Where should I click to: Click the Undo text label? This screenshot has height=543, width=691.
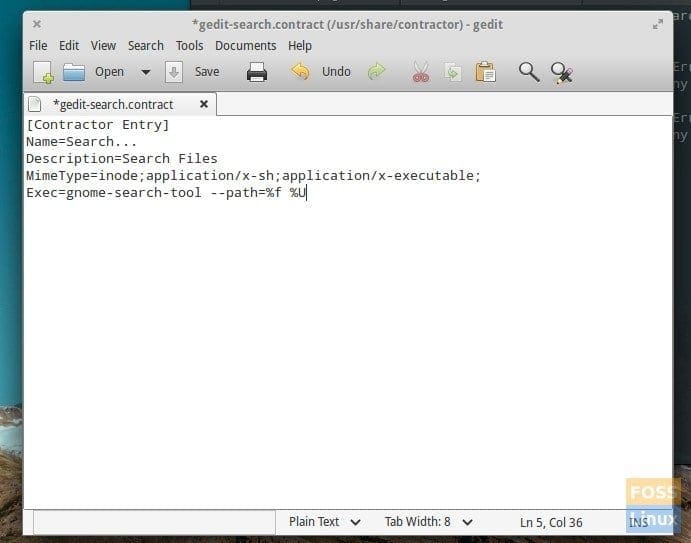(x=336, y=71)
